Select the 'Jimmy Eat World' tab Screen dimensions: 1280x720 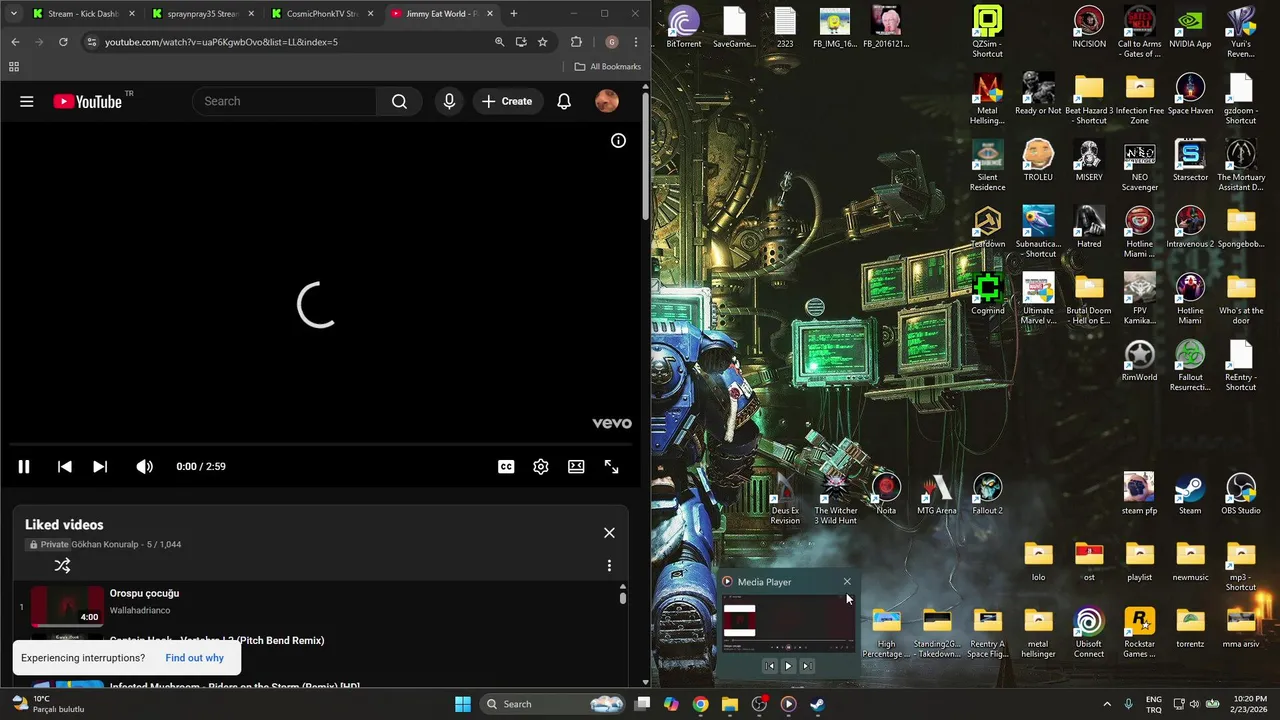click(442, 14)
